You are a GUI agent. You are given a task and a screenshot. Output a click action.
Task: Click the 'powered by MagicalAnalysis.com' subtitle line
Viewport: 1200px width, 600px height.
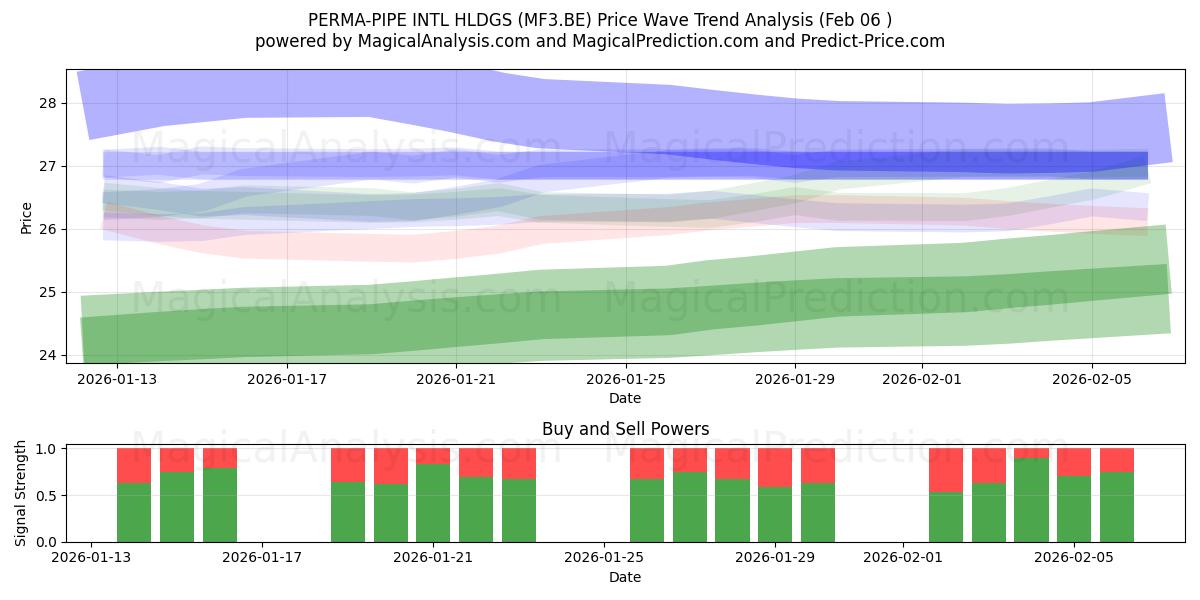599,41
